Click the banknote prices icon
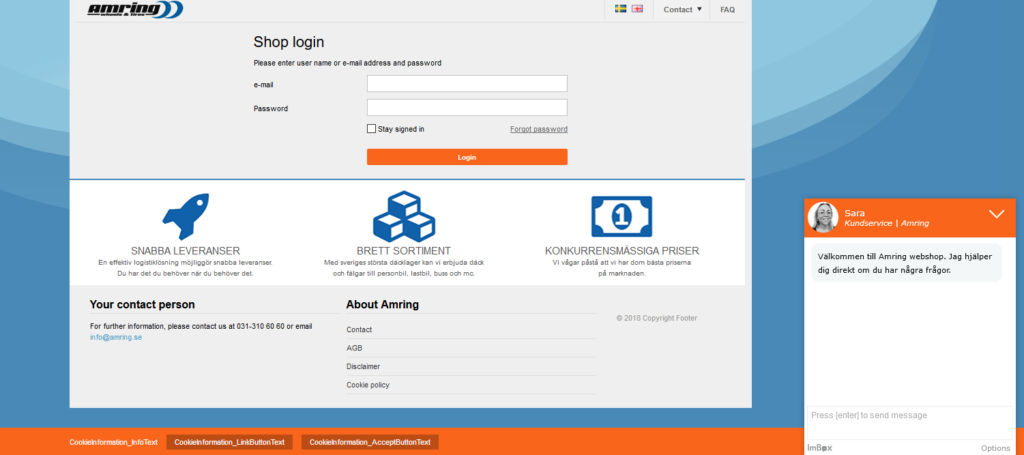 [x=621, y=217]
